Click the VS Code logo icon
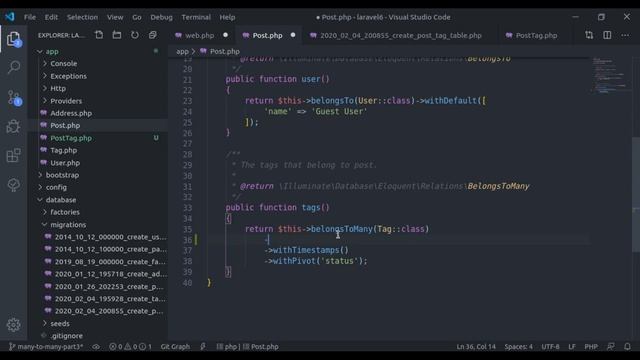Image resolution: width=640 pixels, height=360 pixels. point(10,17)
